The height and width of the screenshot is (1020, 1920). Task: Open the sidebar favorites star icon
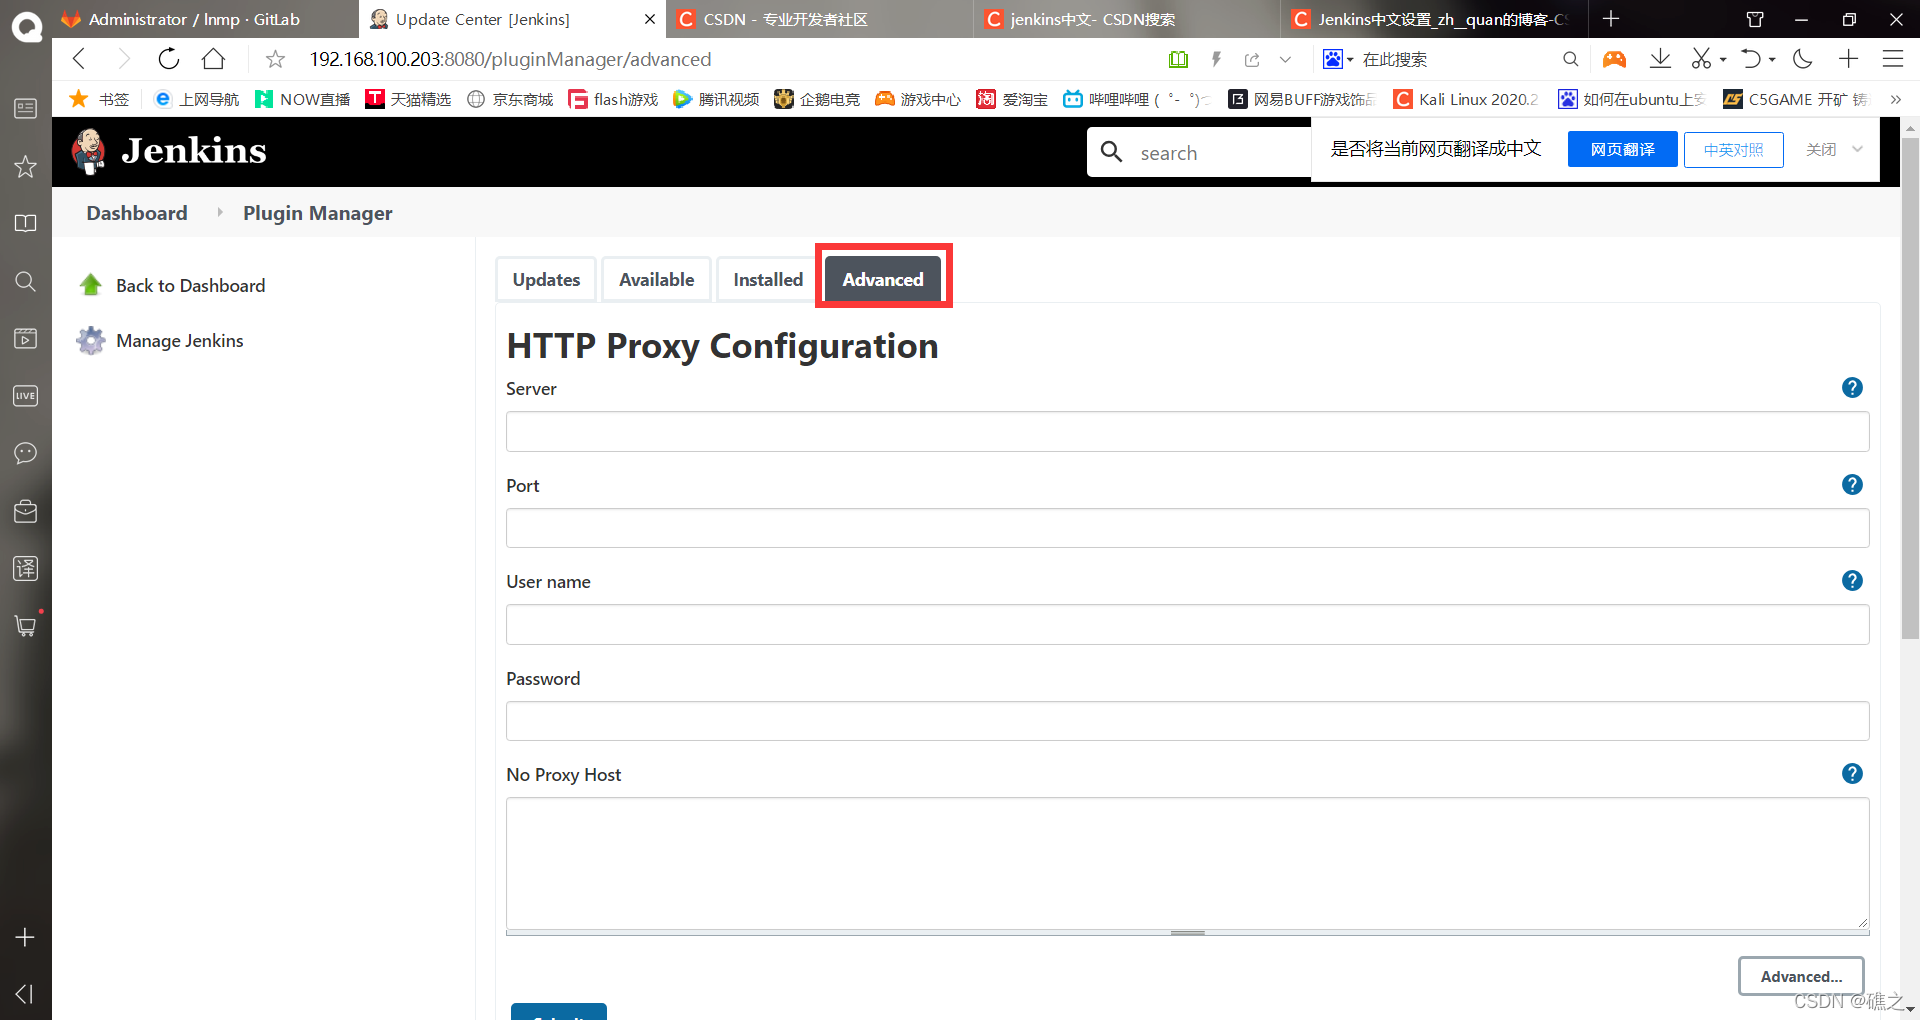coord(25,166)
